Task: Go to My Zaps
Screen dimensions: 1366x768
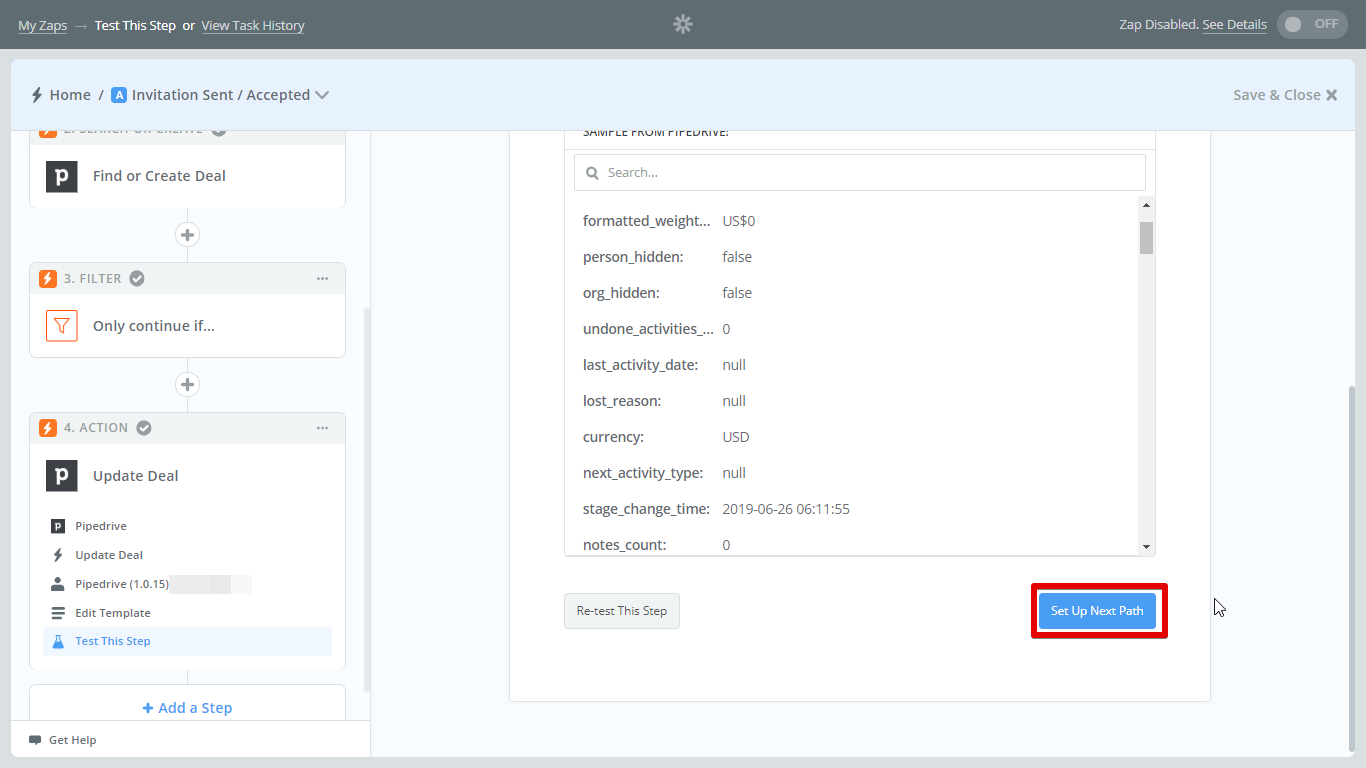Action: [42, 26]
